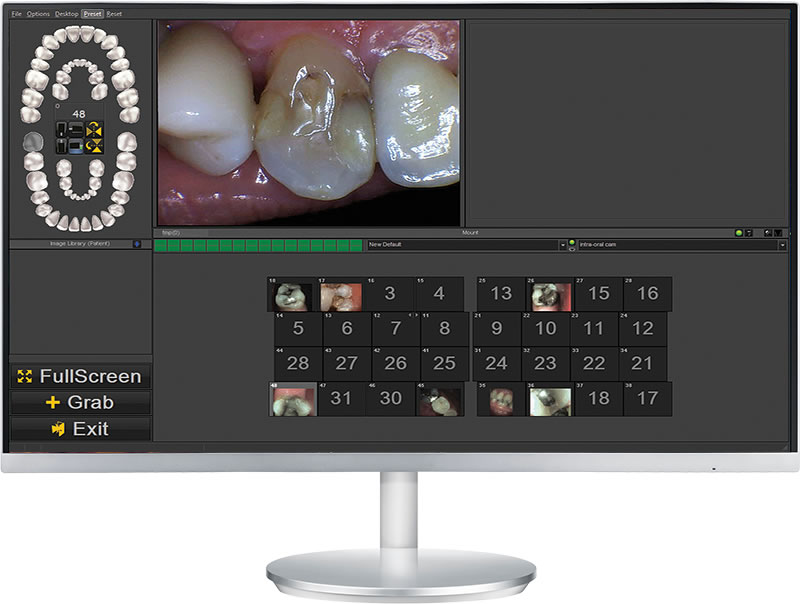Select the empty slot with large number 16
The width and height of the screenshot is (800, 604).
pos(648,294)
